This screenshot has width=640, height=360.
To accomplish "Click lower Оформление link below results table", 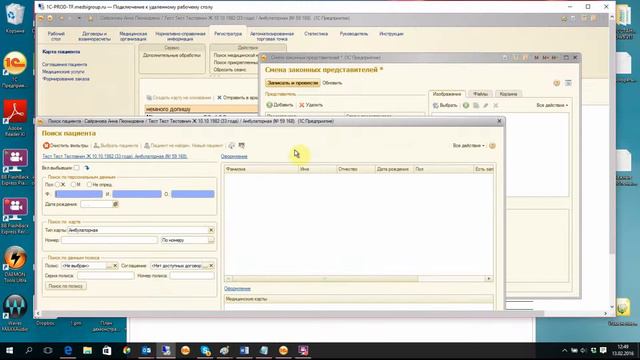I will (237, 289).
